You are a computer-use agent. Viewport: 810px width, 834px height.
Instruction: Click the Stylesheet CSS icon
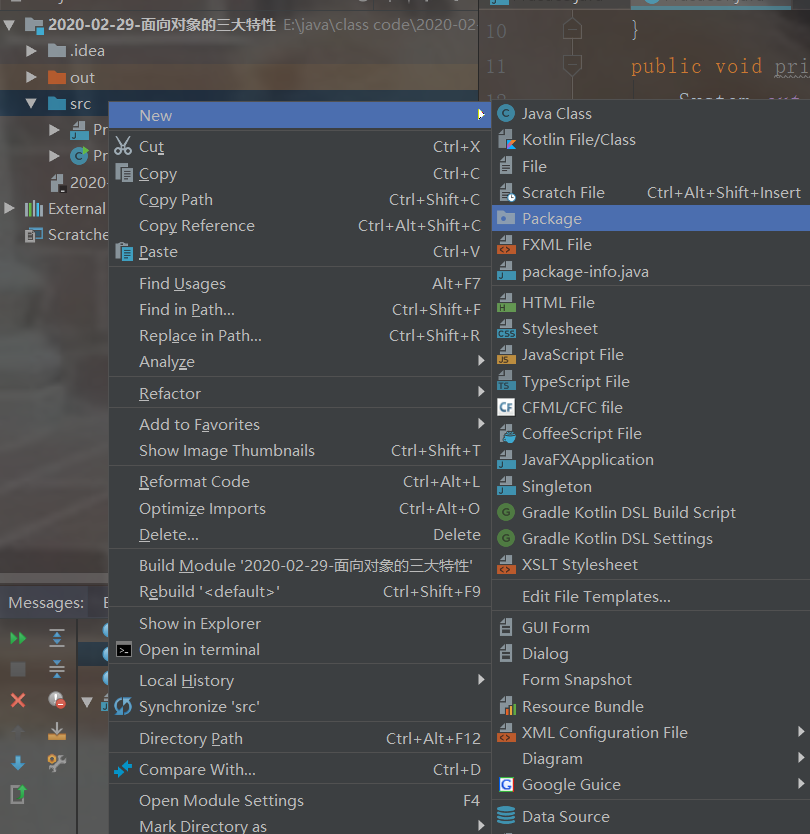506,329
